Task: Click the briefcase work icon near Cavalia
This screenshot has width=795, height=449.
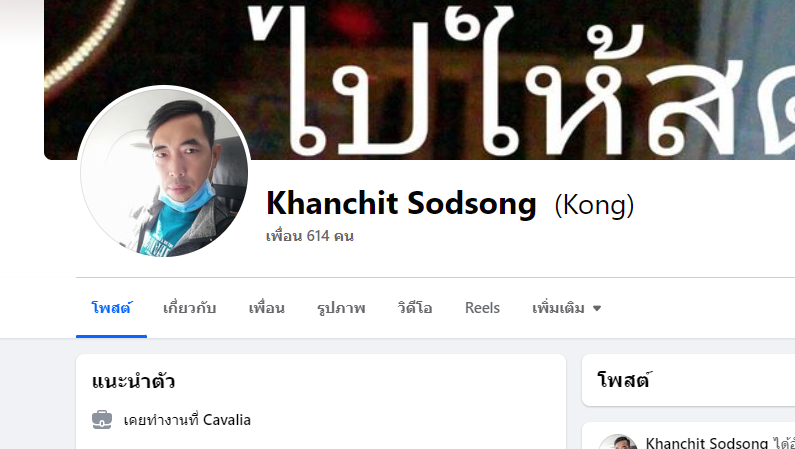Action: [x=102, y=420]
